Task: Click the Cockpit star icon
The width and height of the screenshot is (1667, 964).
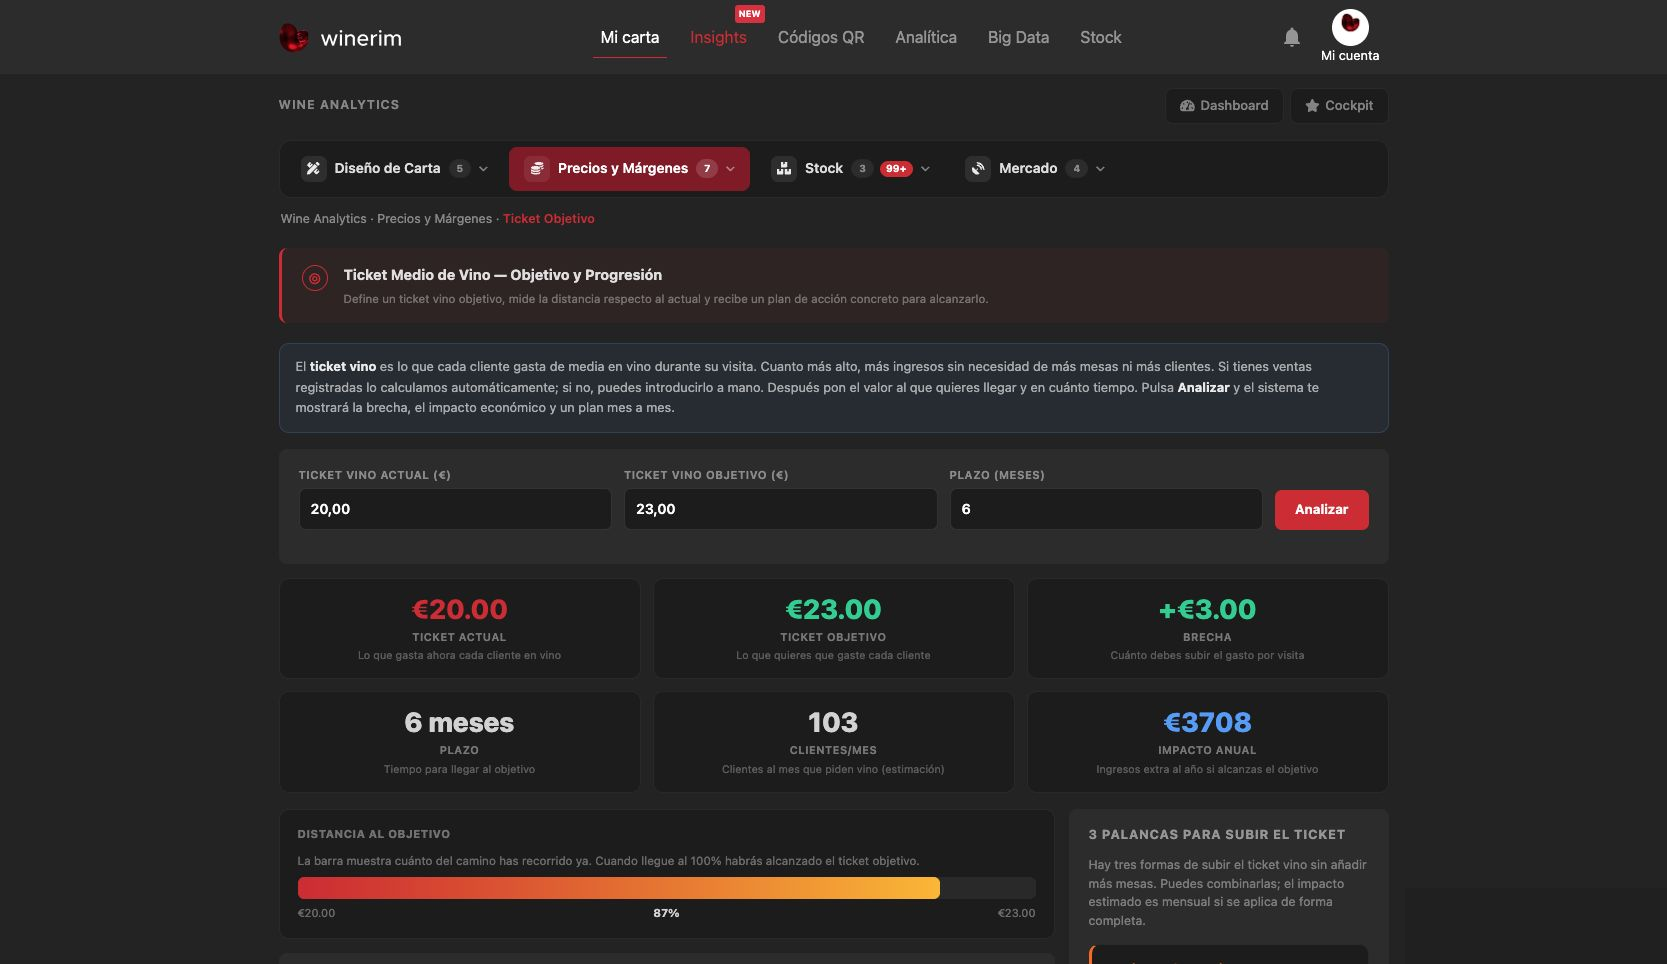Action: 1312,106
